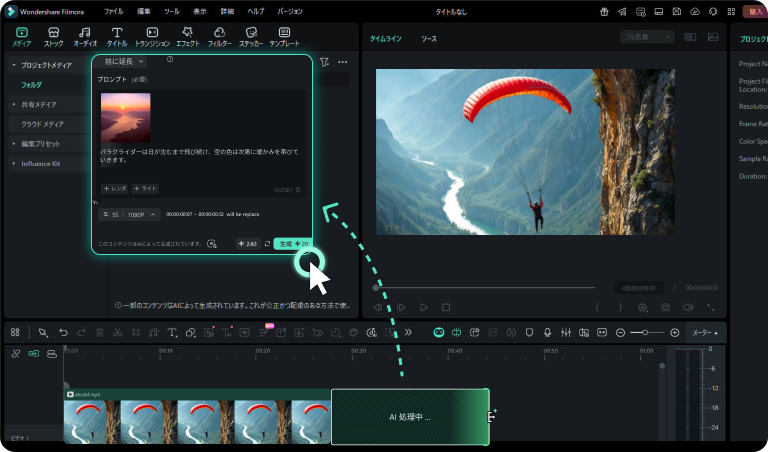Click the refresh credits icon
The image size is (768, 452).
267,243
